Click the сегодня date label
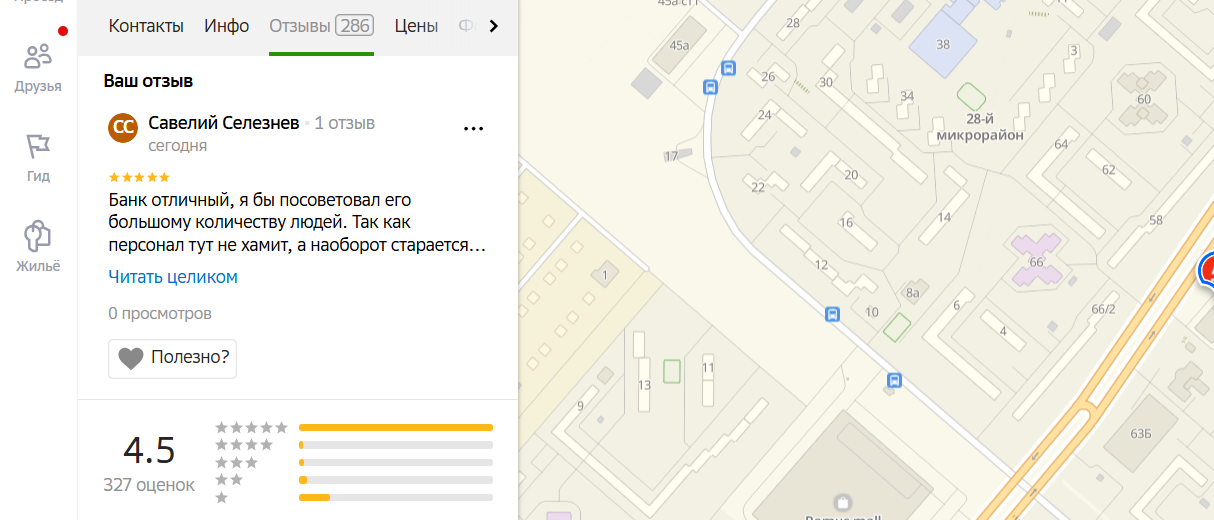 (178, 146)
